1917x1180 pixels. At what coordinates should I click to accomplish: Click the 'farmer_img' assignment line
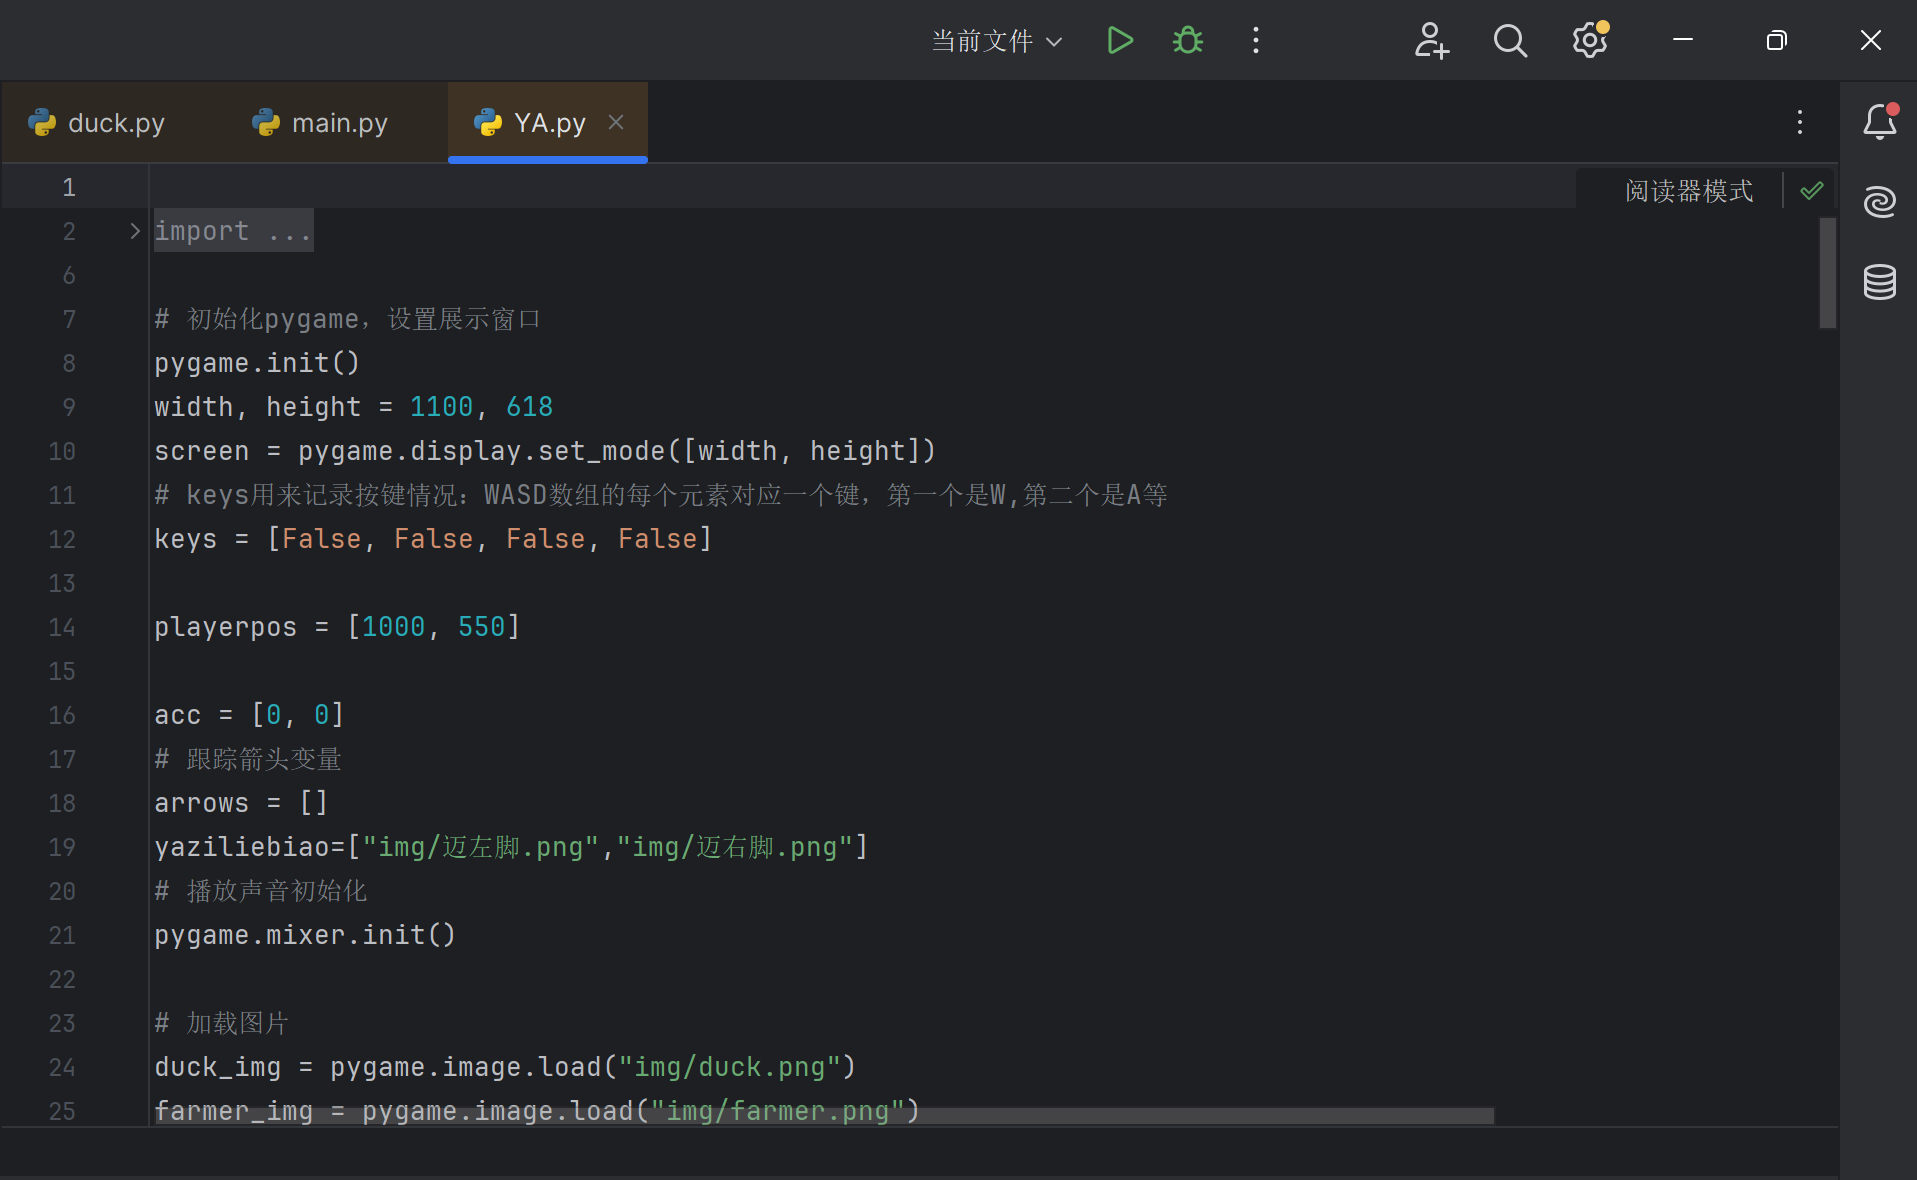(537, 1110)
